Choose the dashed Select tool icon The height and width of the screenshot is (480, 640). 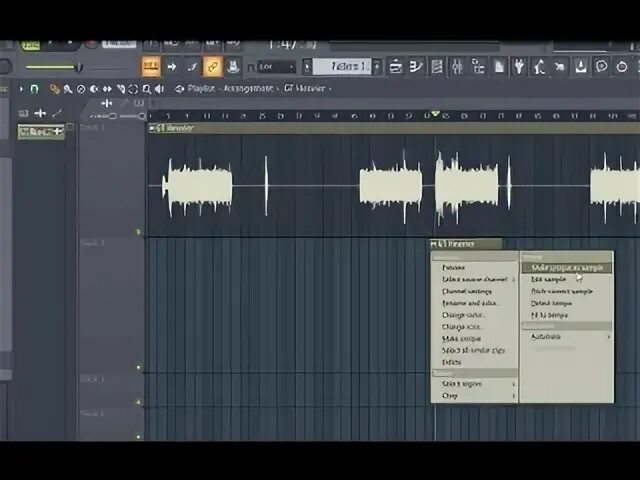(133, 89)
